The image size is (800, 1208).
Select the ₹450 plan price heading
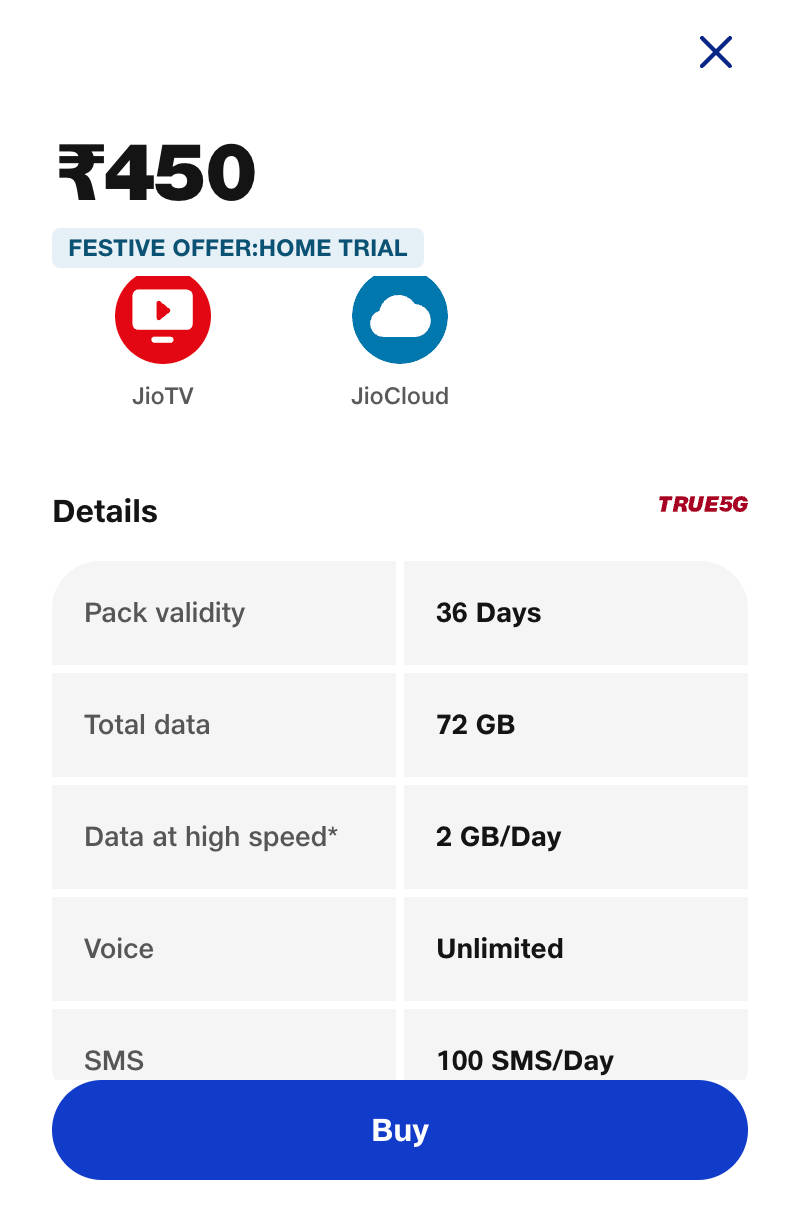[156, 173]
